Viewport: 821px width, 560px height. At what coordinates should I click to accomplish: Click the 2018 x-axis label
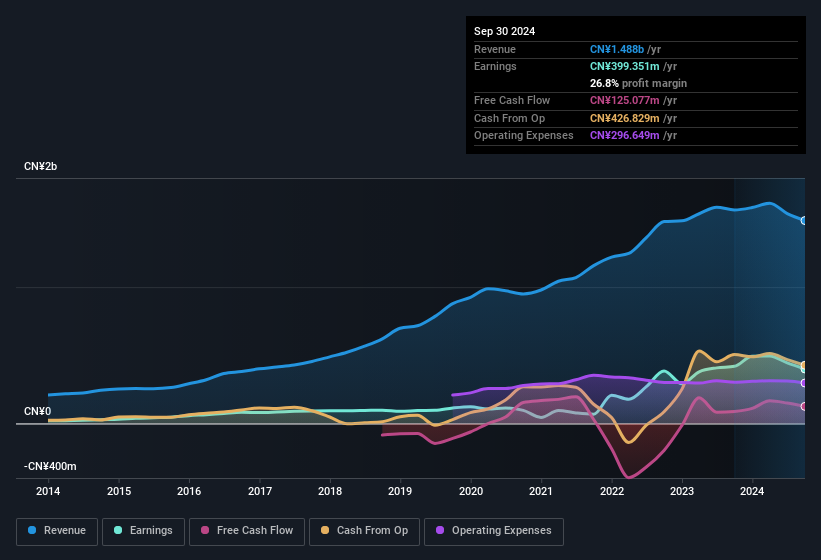click(330, 491)
